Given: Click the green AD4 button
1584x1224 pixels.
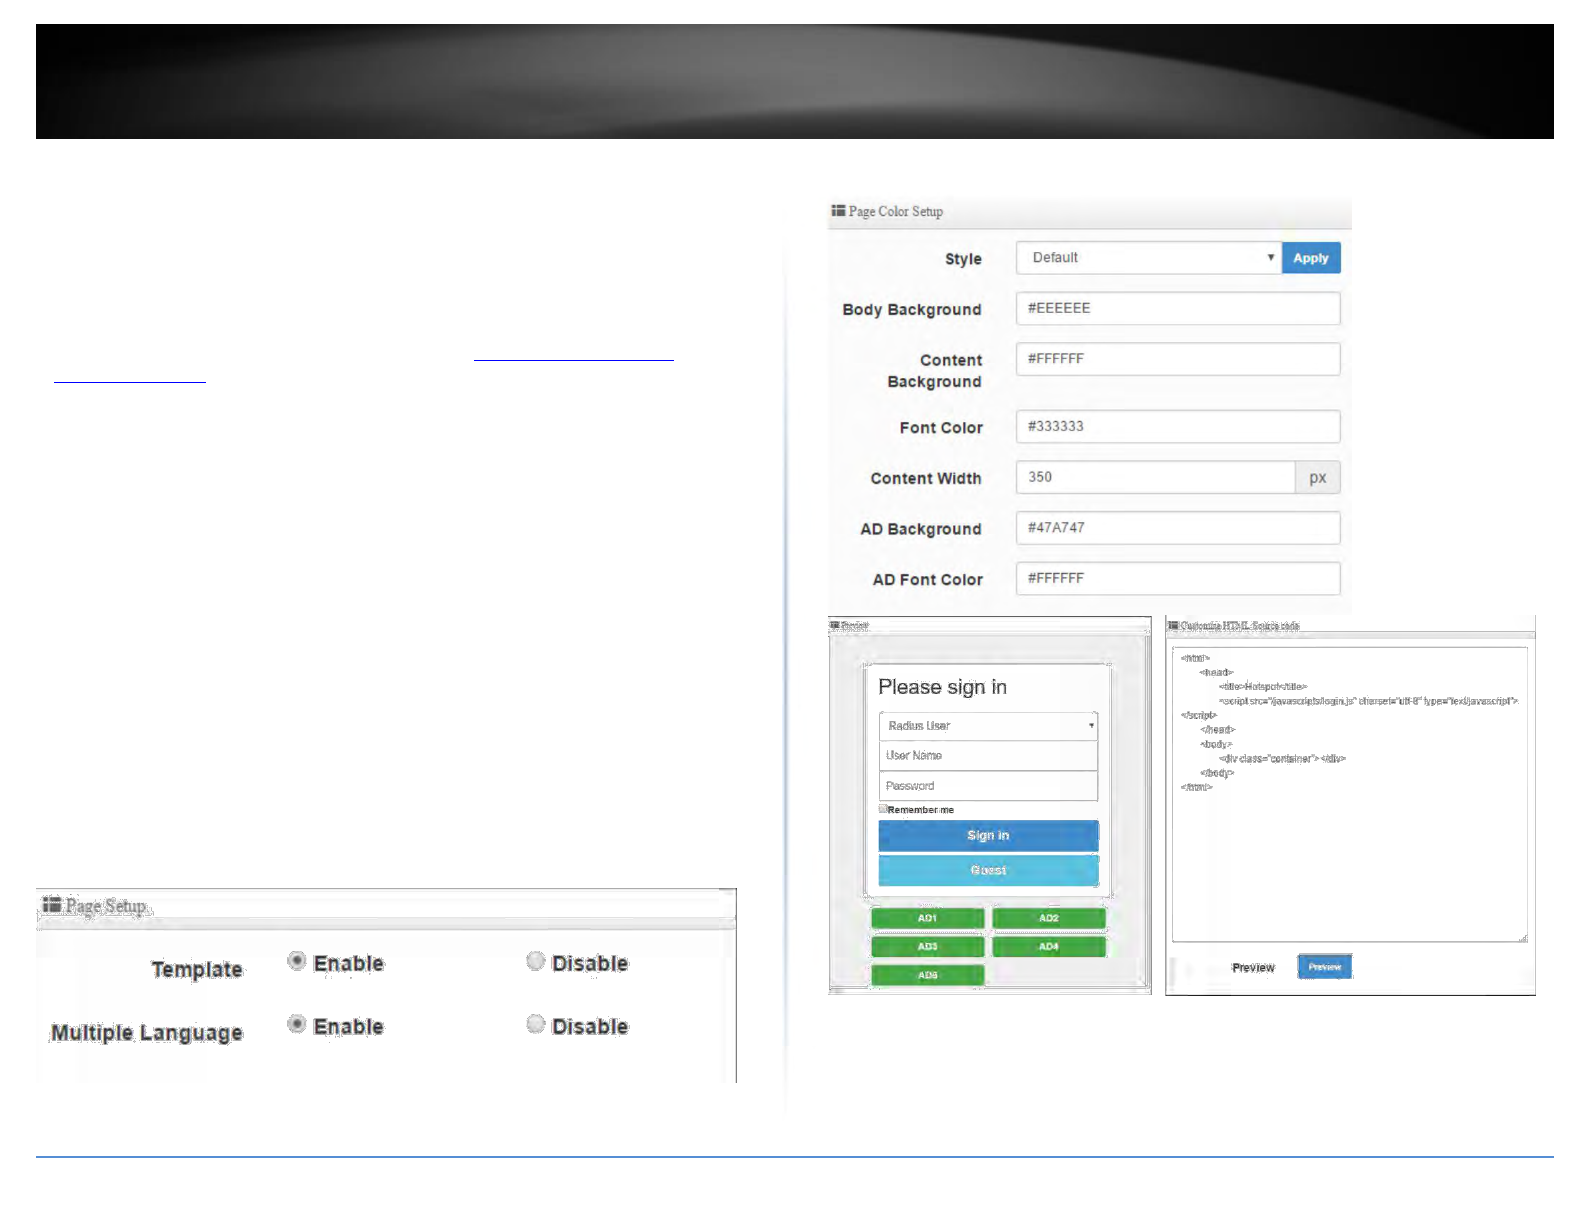Looking at the screenshot, I should [x=1049, y=946].
